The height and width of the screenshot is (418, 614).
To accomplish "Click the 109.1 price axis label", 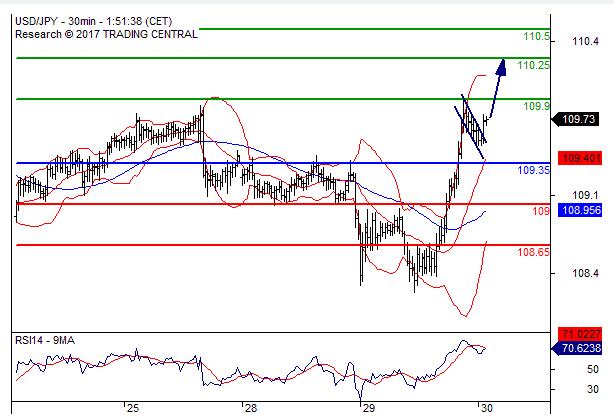I will click(x=585, y=195).
